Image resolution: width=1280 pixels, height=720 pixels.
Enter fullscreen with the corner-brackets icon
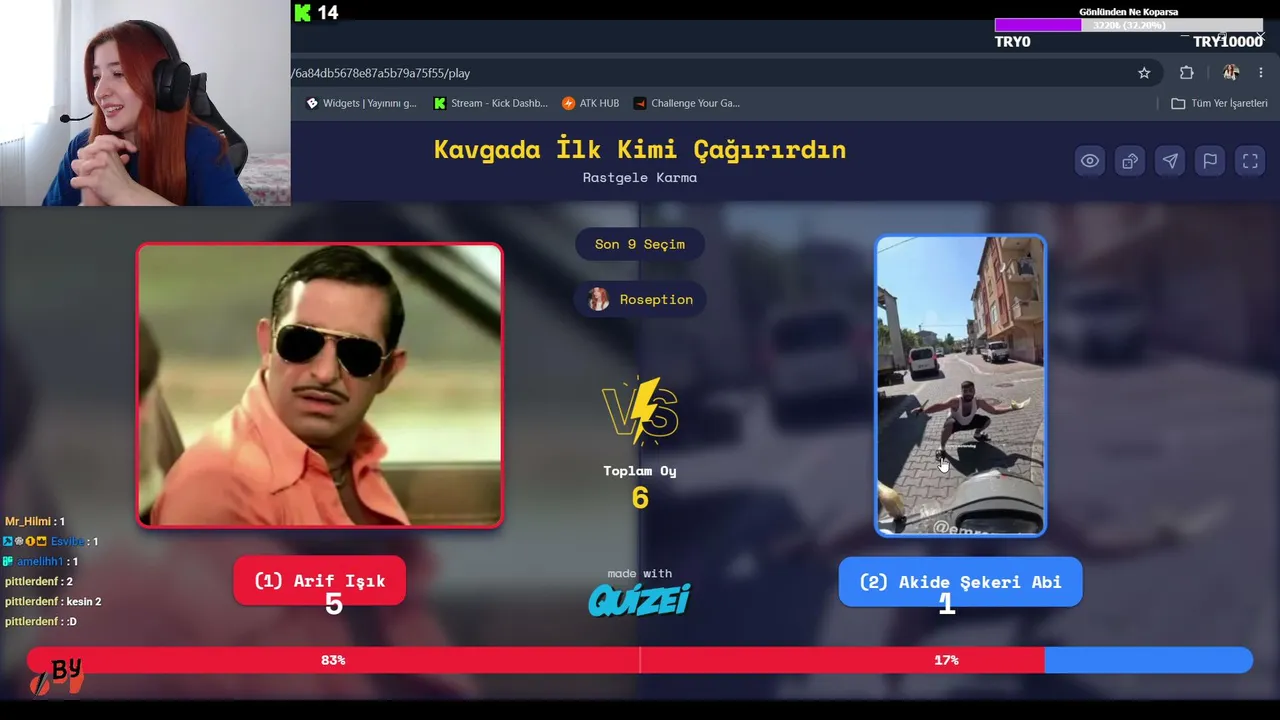pyautogui.click(x=1250, y=161)
